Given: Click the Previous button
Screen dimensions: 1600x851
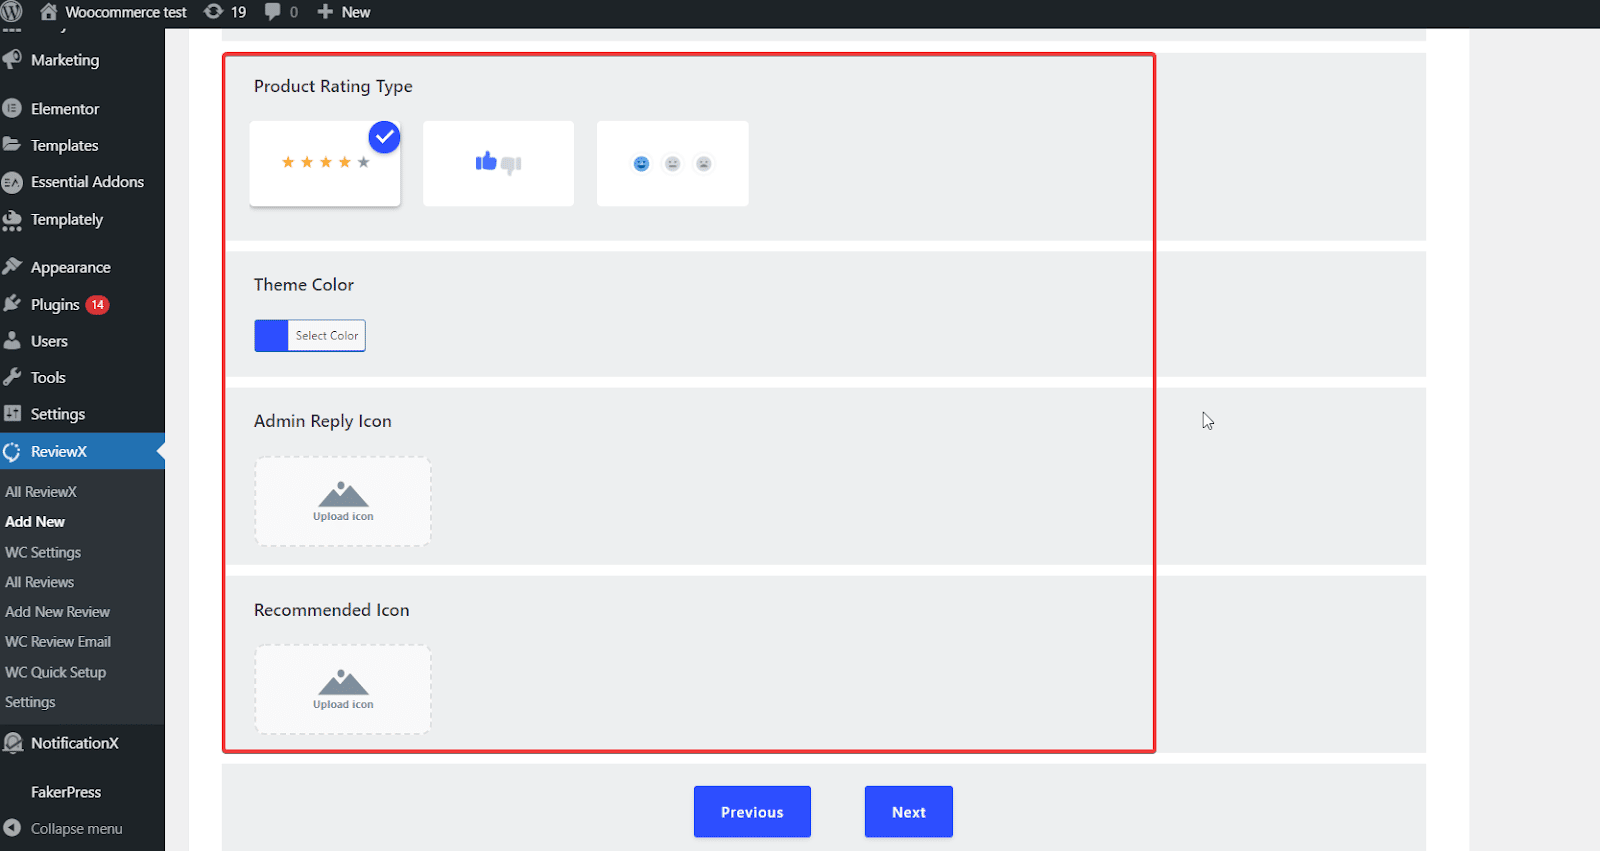Looking at the screenshot, I should [x=752, y=812].
